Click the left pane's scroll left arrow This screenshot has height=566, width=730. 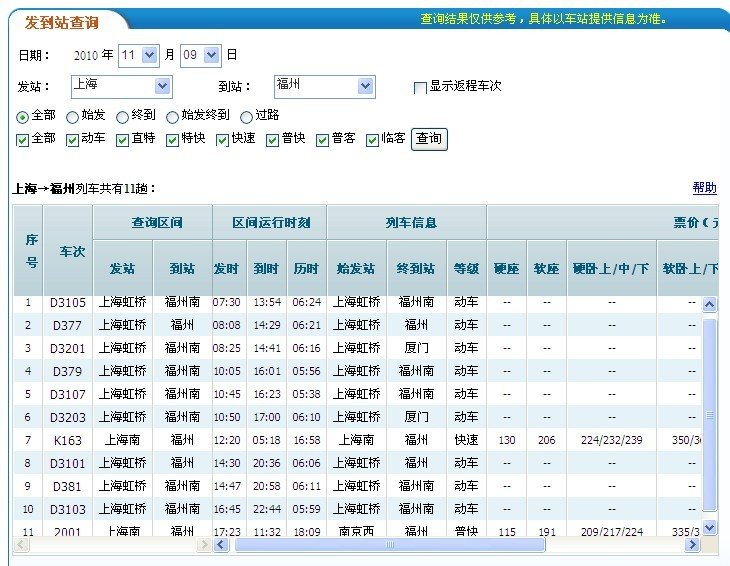tap(20, 544)
